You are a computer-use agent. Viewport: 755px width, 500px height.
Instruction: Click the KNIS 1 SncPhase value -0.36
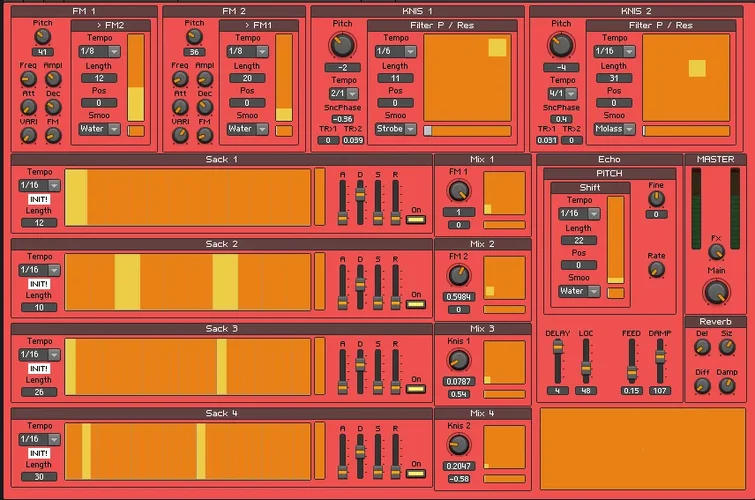[342, 119]
